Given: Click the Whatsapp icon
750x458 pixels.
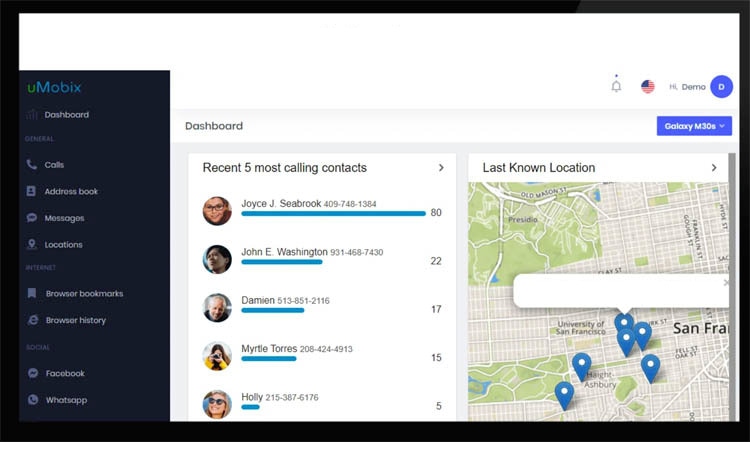Looking at the screenshot, I should coord(33,399).
